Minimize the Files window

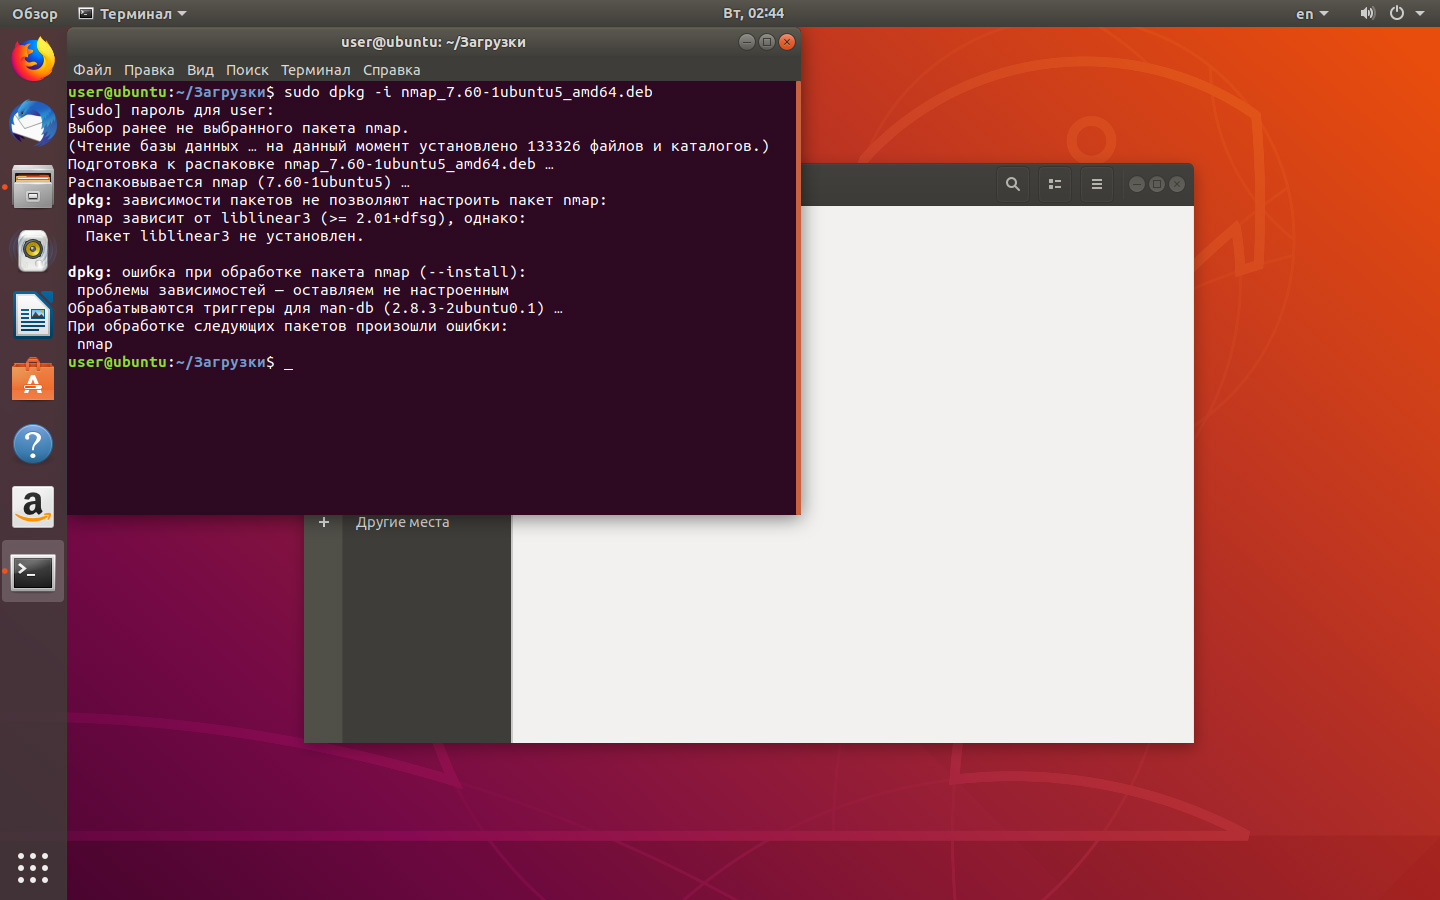tap(1136, 184)
